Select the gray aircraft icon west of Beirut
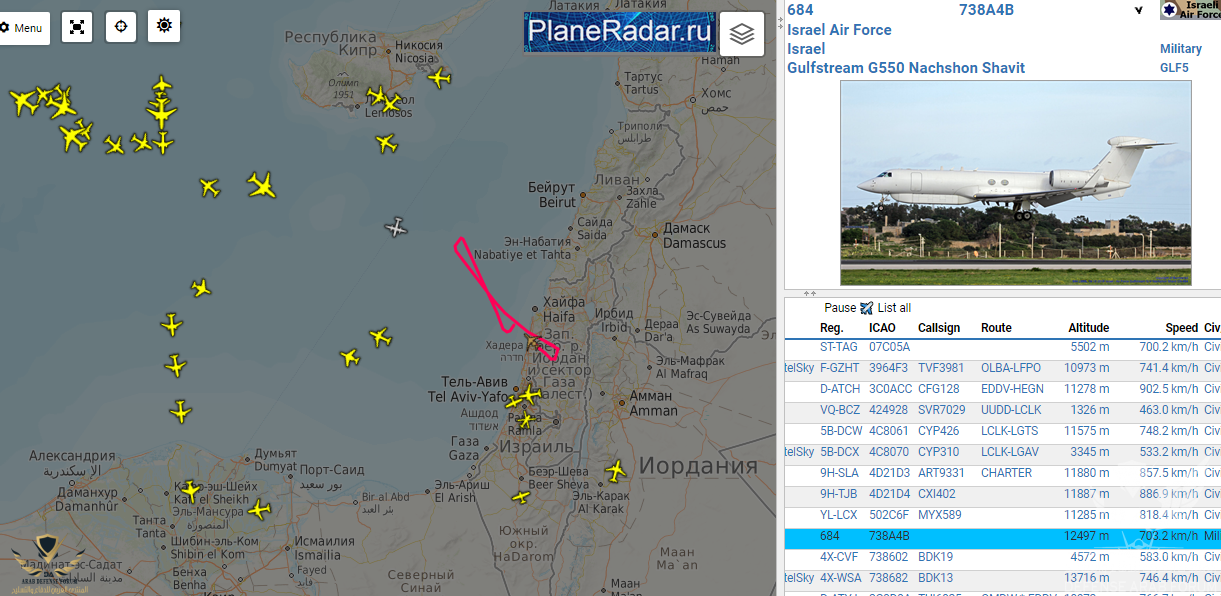This screenshot has height=596, width=1221. (397, 227)
